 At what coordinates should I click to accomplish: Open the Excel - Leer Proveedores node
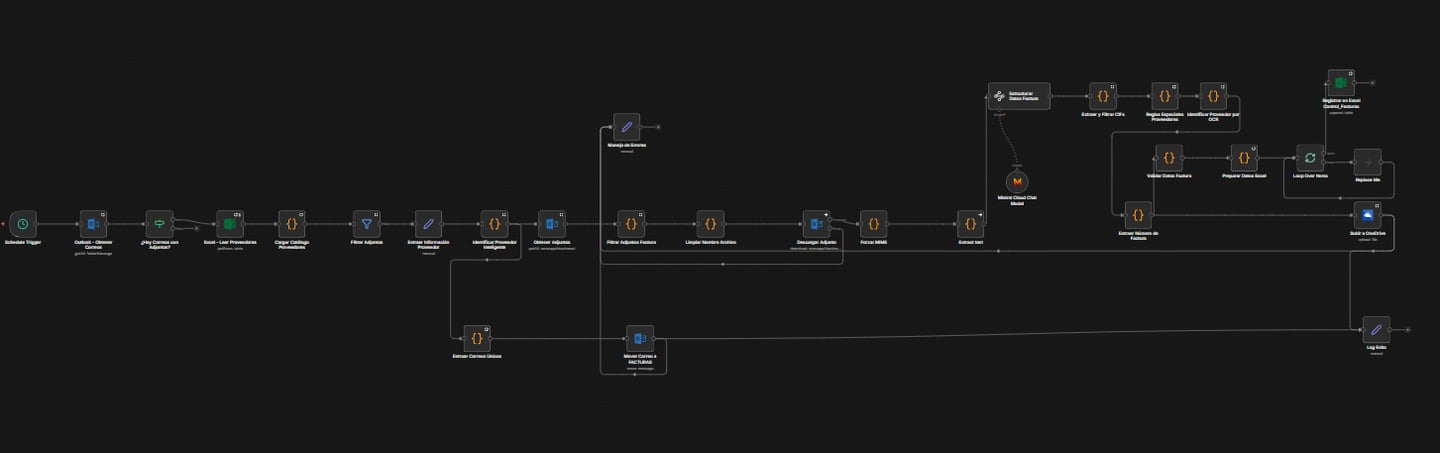[x=230, y=224]
